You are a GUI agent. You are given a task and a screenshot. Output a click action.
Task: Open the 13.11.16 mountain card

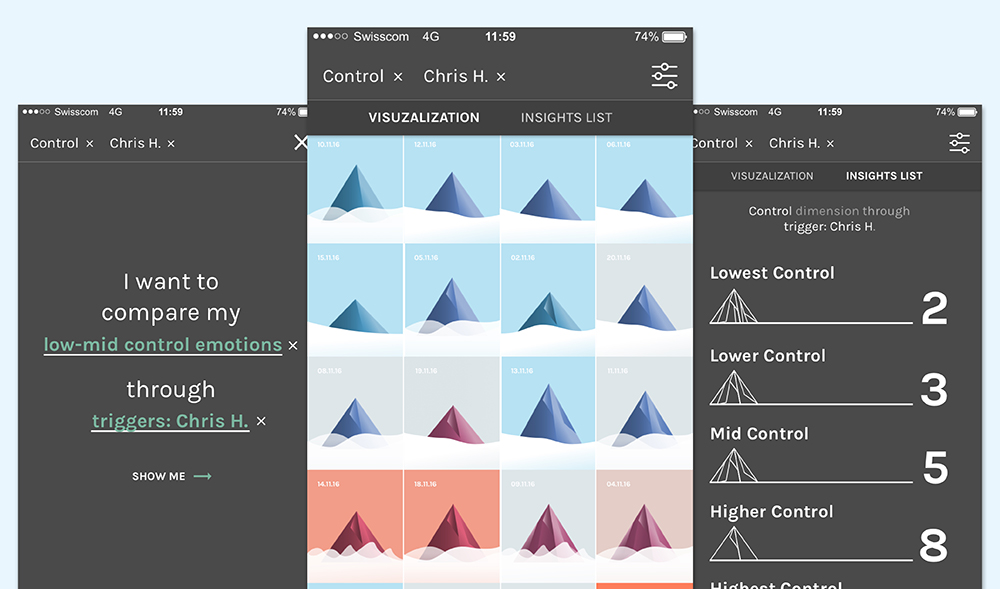coord(548,412)
